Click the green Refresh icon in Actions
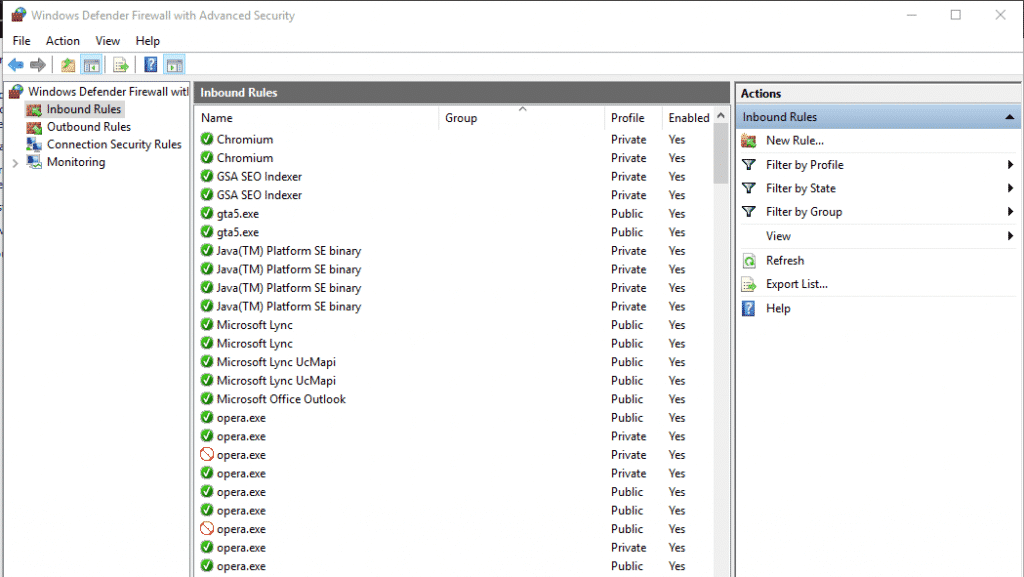Image resolution: width=1024 pixels, height=577 pixels. pos(749,261)
